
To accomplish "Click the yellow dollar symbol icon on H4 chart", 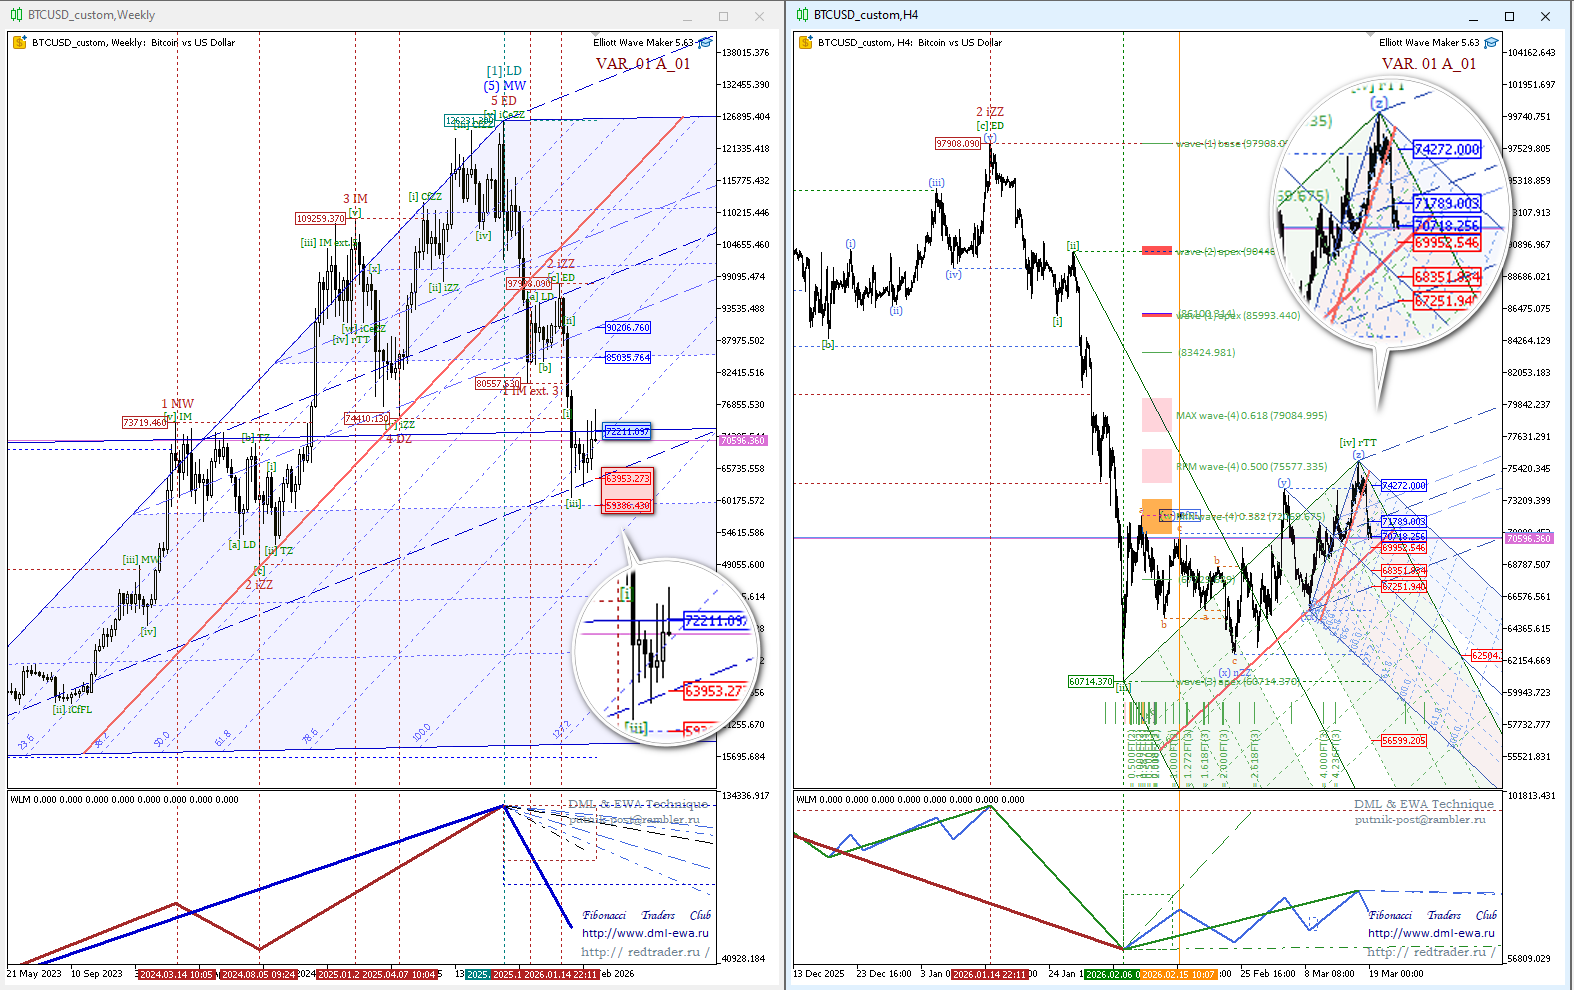I will (806, 43).
